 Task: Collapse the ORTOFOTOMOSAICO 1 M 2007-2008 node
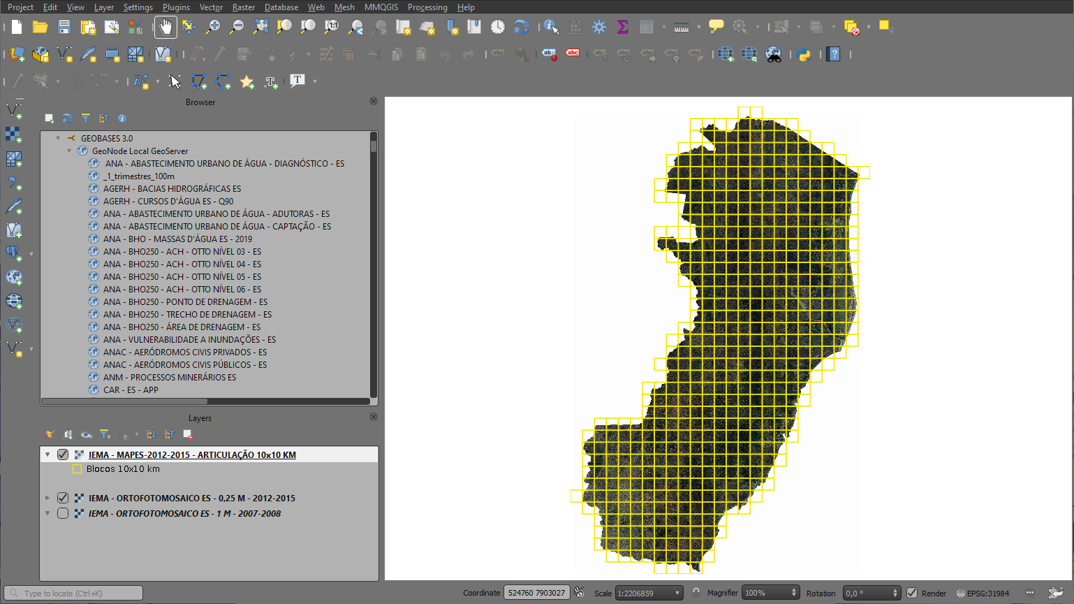[48, 514]
